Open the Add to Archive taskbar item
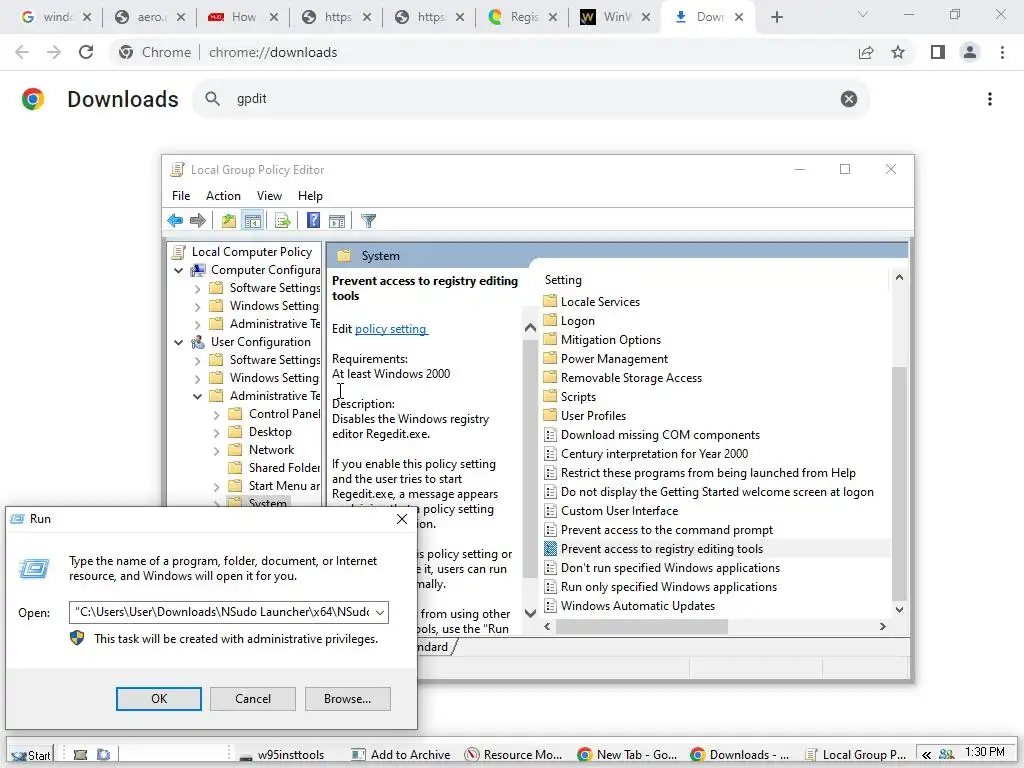The height and width of the screenshot is (768, 1024). point(400,755)
